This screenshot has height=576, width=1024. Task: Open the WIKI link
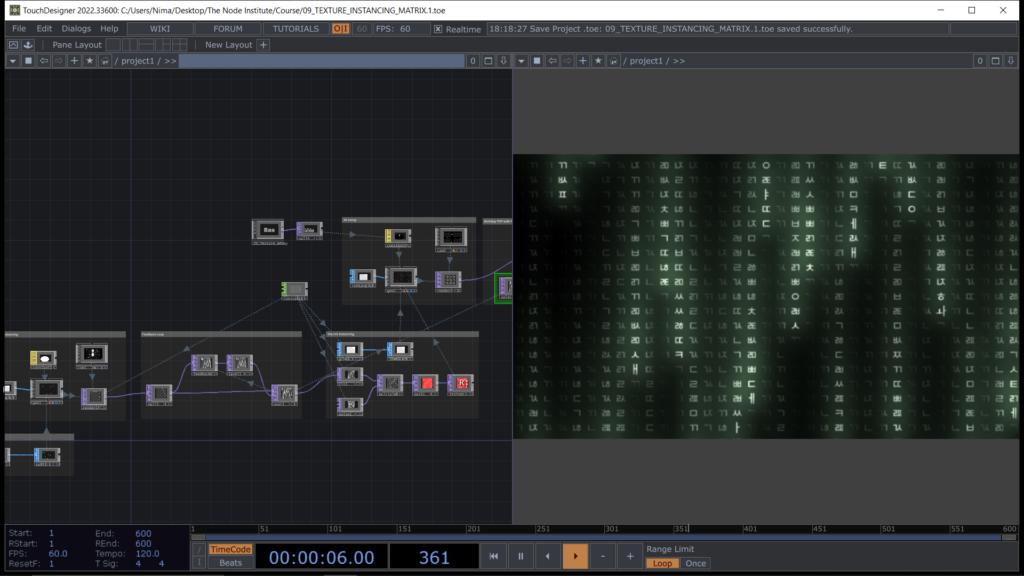pos(160,29)
